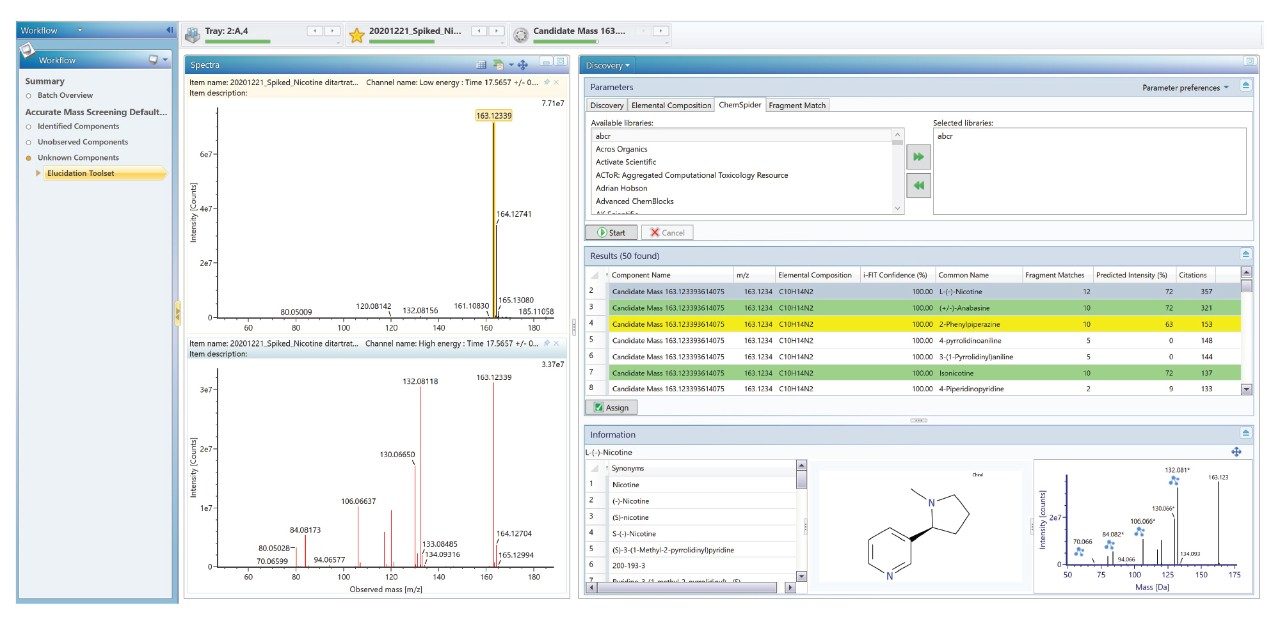Go to next candidate mass component arrow
Screen dimensions: 1280x626
pos(661,31)
